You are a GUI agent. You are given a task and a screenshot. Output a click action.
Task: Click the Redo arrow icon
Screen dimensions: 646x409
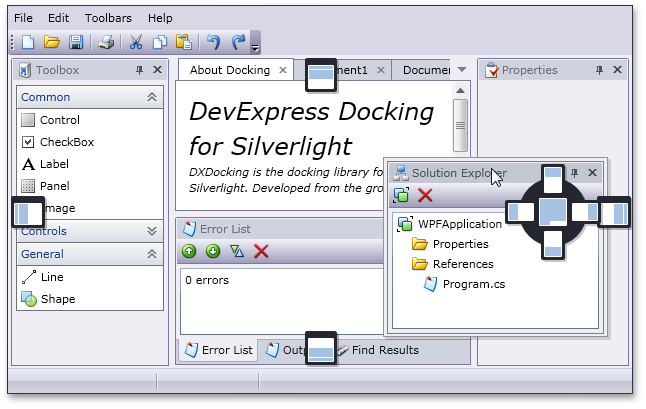(x=238, y=42)
